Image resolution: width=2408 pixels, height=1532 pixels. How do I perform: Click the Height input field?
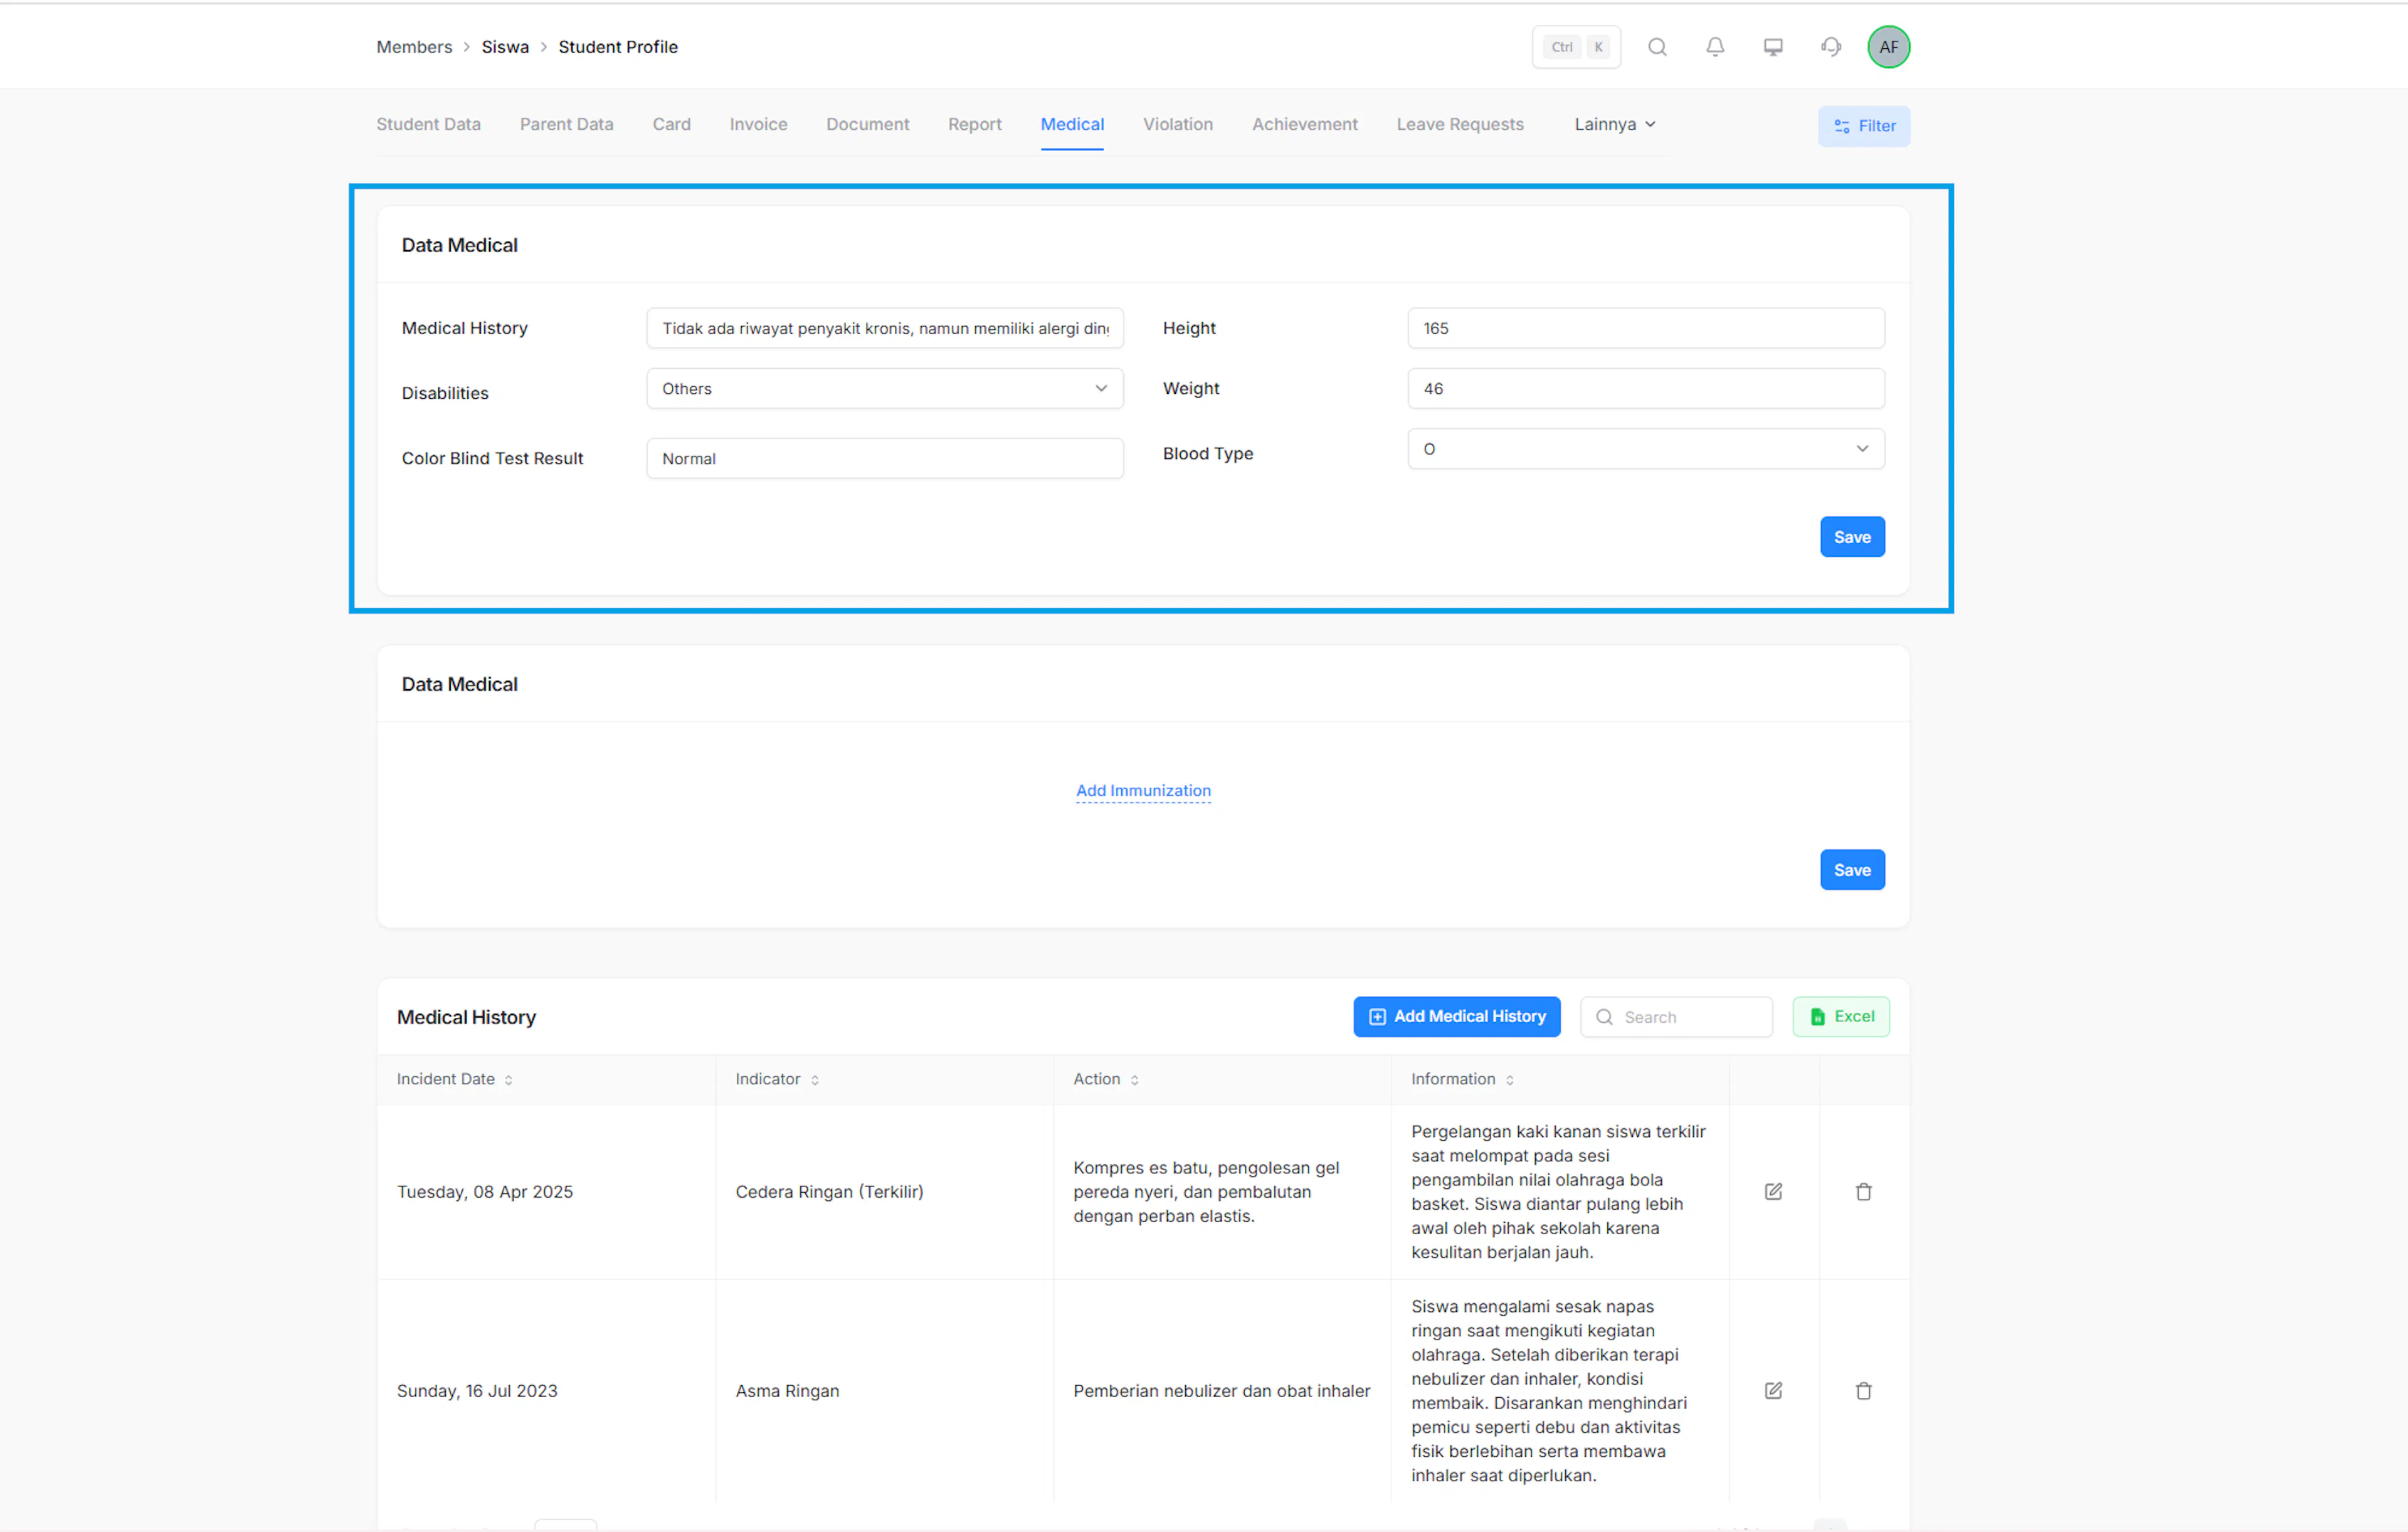pos(1646,328)
